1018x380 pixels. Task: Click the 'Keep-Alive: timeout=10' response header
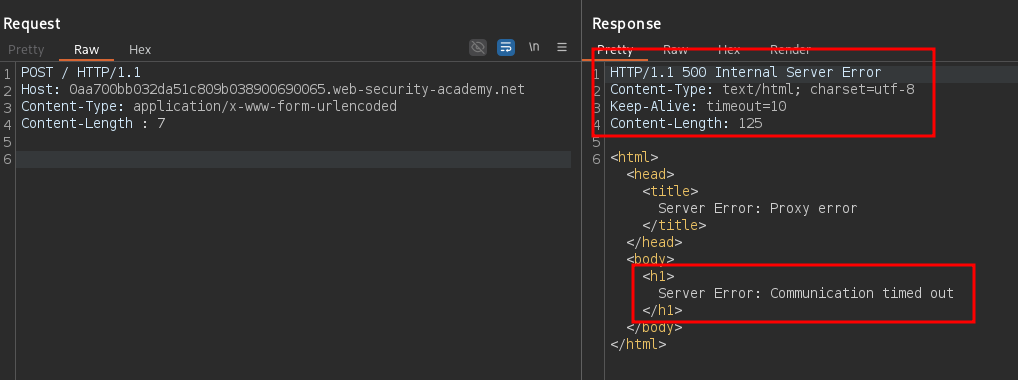click(698, 107)
